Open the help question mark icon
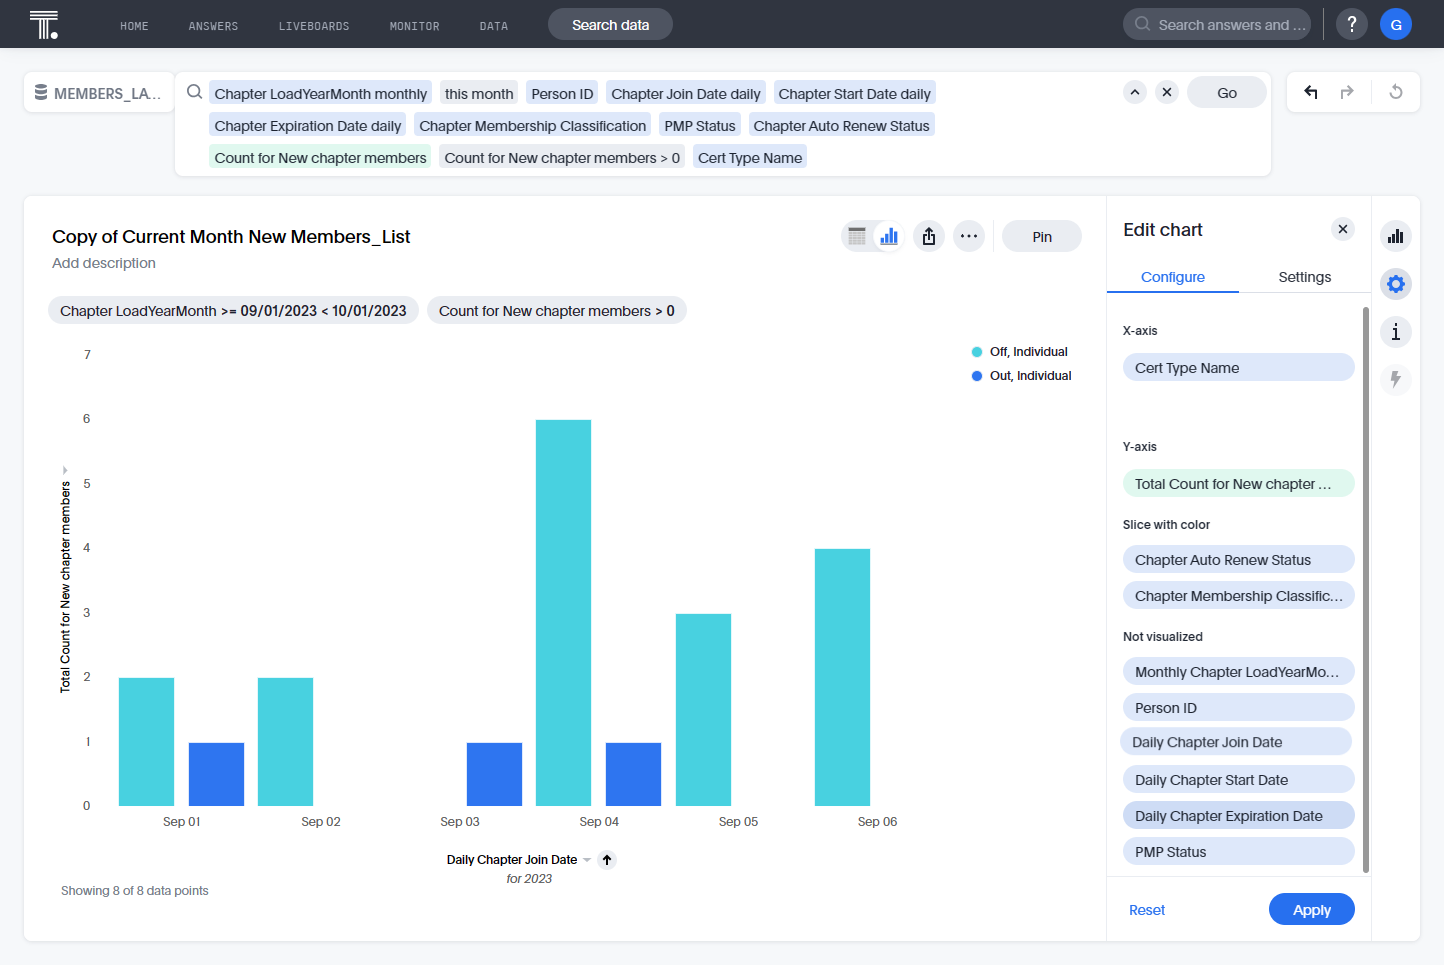The image size is (1444, 965). click(1352, 24)
